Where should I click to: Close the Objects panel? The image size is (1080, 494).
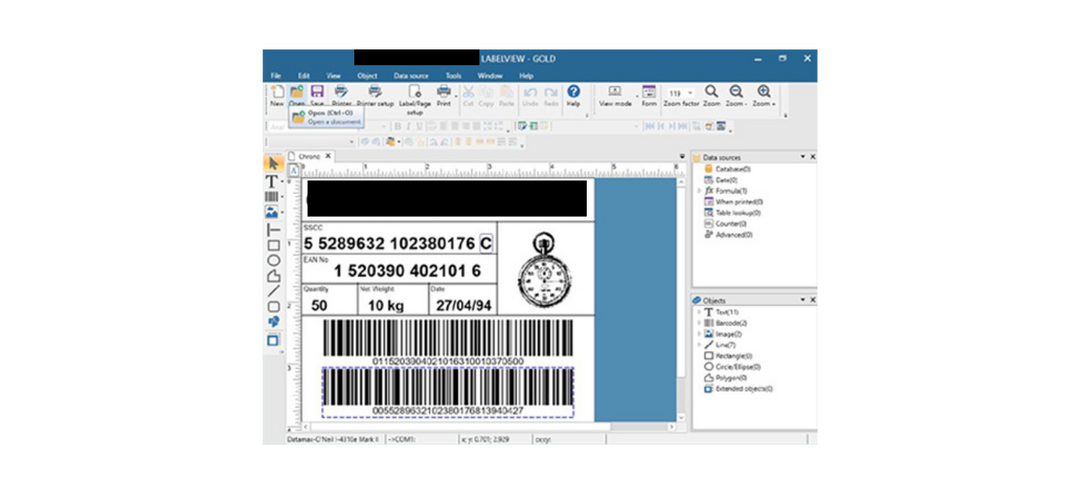click(x=813, y=300)
